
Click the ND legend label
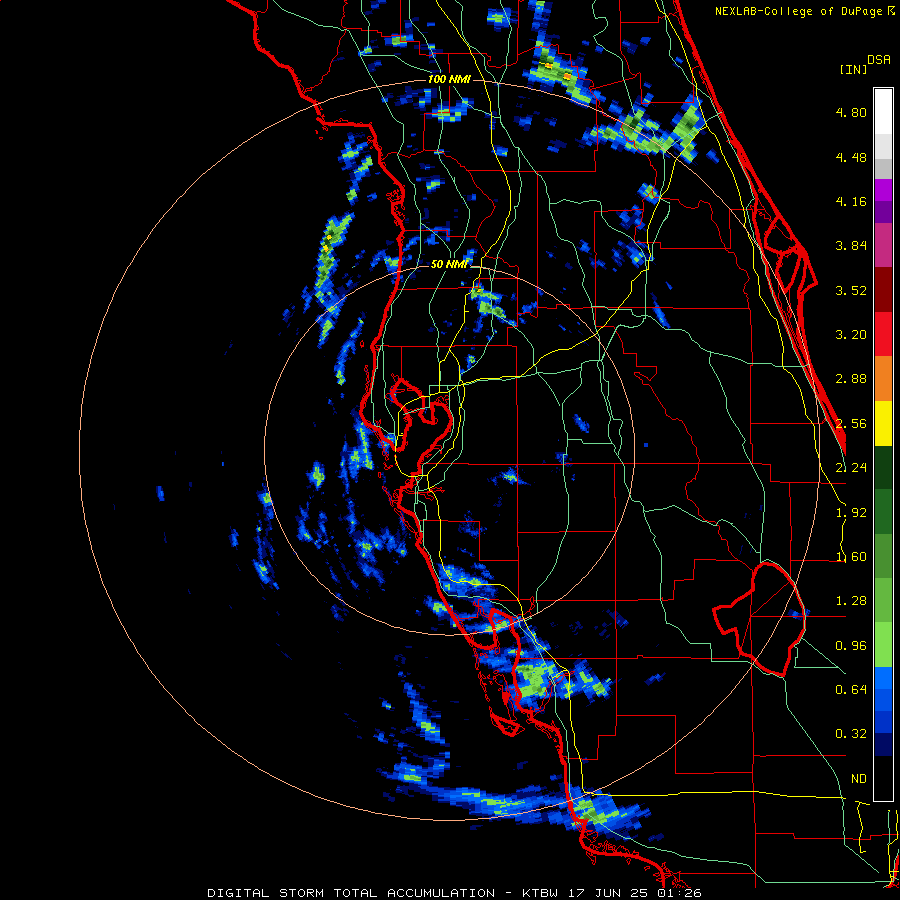(x=859, y=779)
